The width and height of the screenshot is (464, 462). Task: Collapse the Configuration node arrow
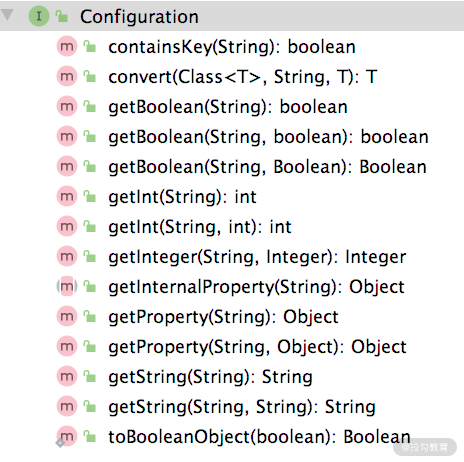(7, 15)
